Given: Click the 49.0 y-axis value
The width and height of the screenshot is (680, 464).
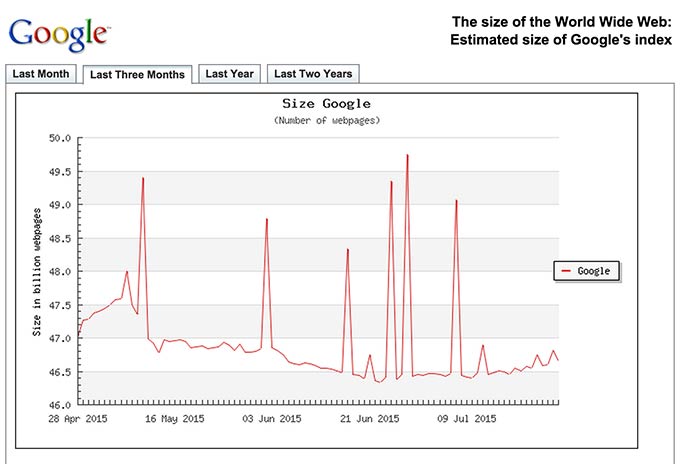Looking at the screenshot, I should tap(60, 205).
